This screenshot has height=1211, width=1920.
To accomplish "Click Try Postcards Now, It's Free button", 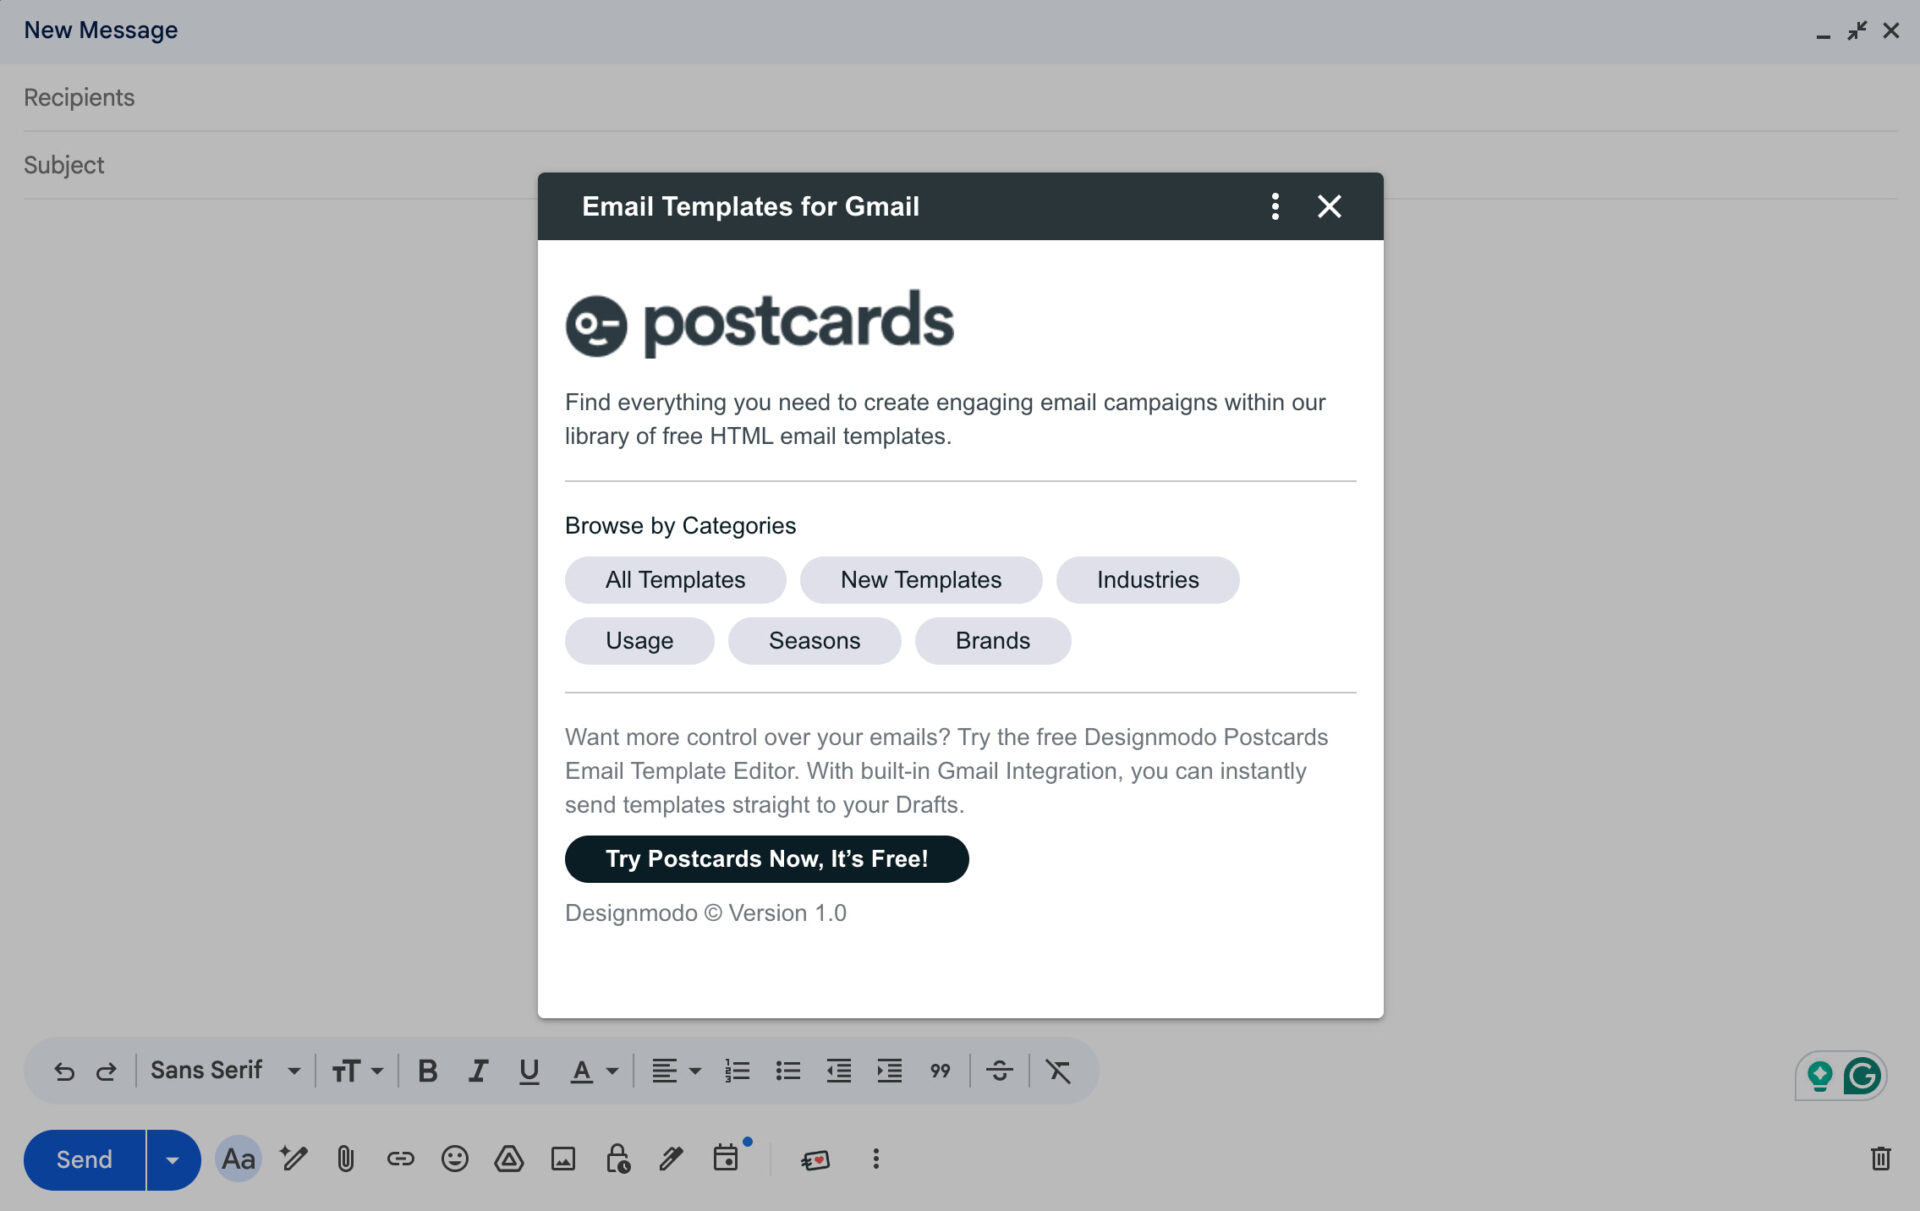I will click(x=766, y=858).
